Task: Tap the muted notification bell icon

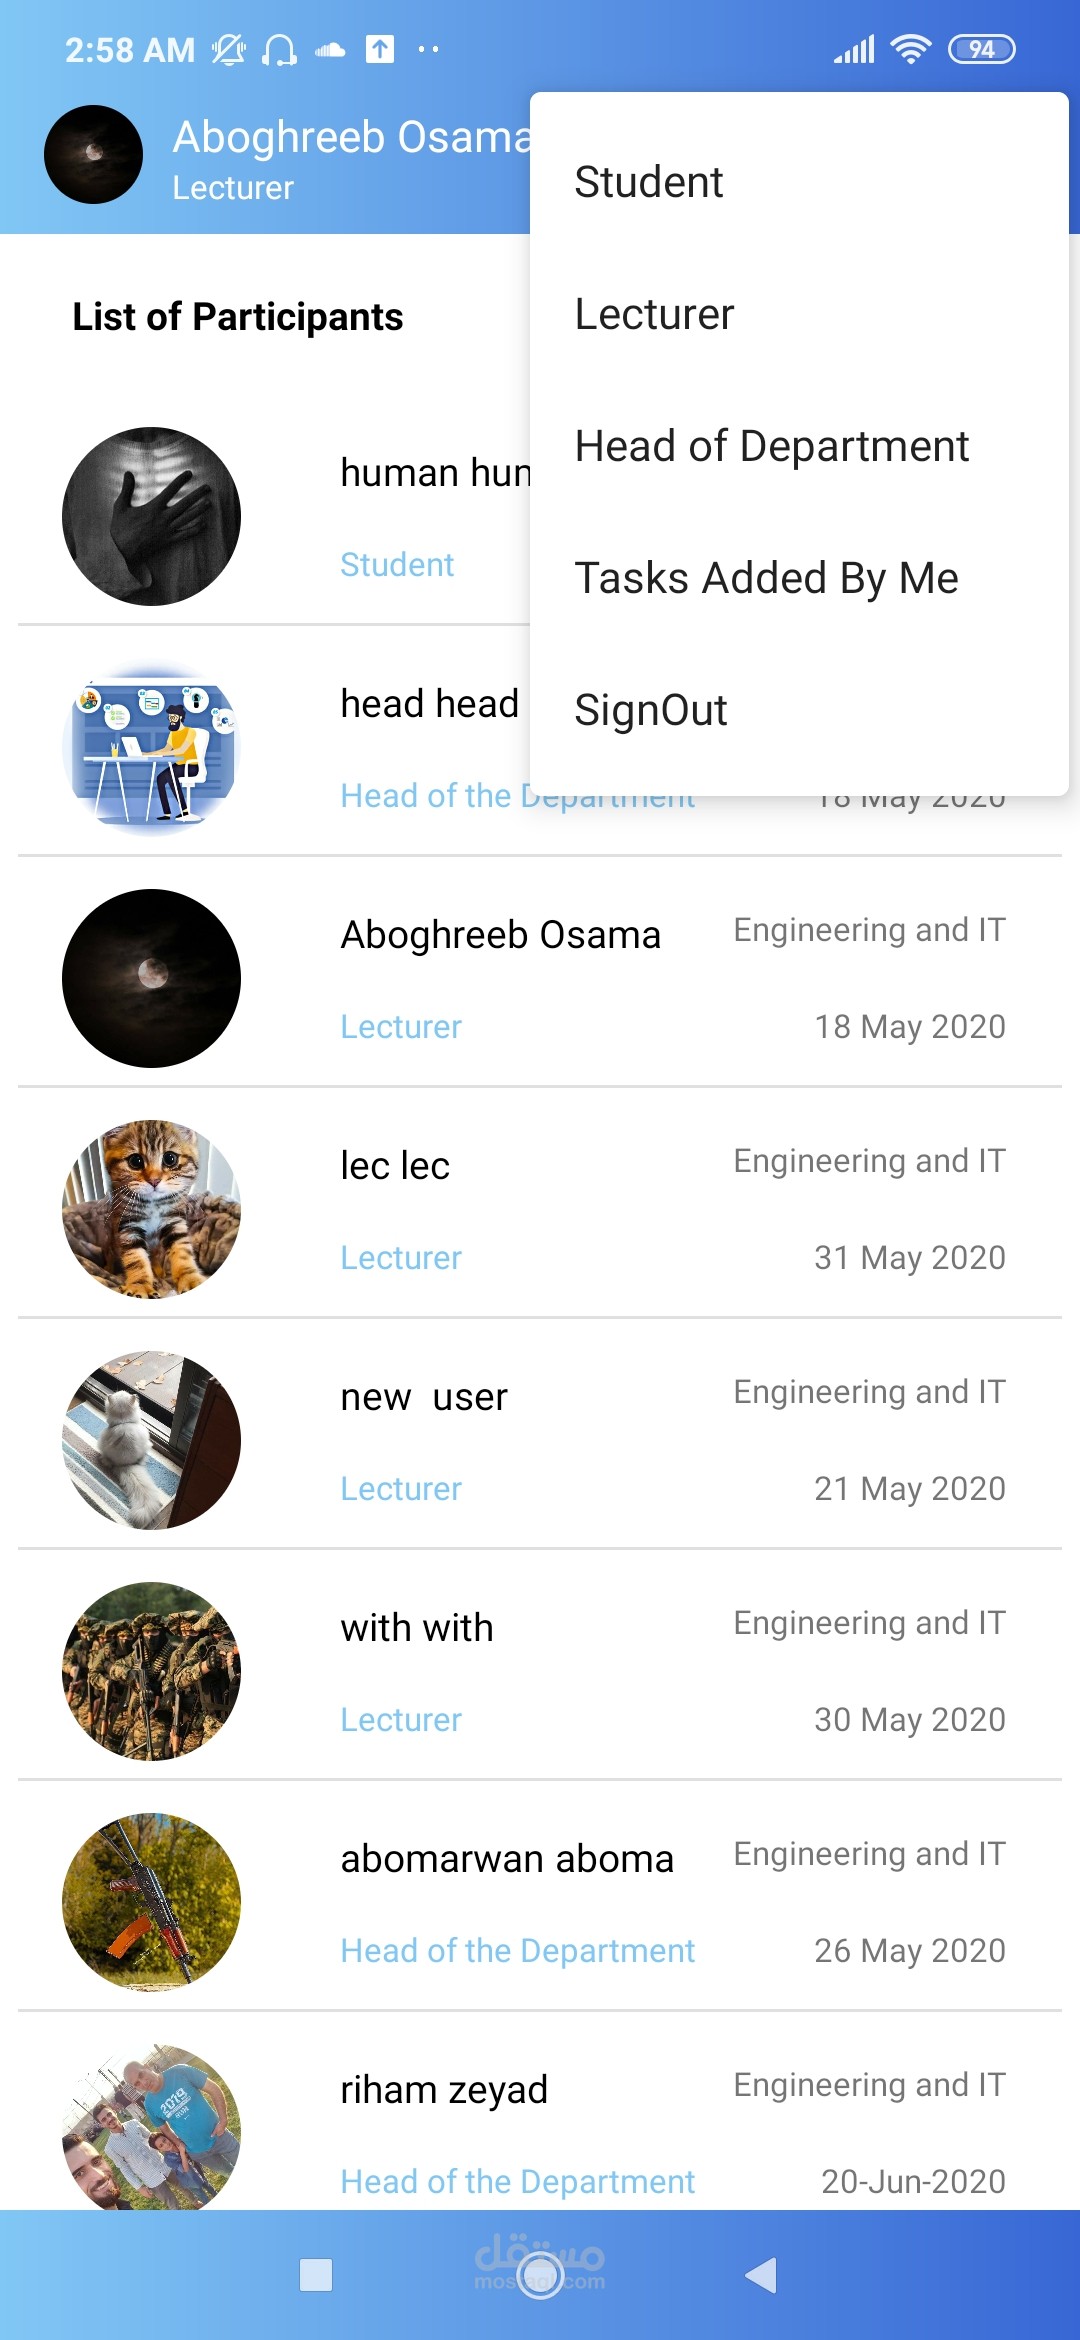Action: click(228, 49)
